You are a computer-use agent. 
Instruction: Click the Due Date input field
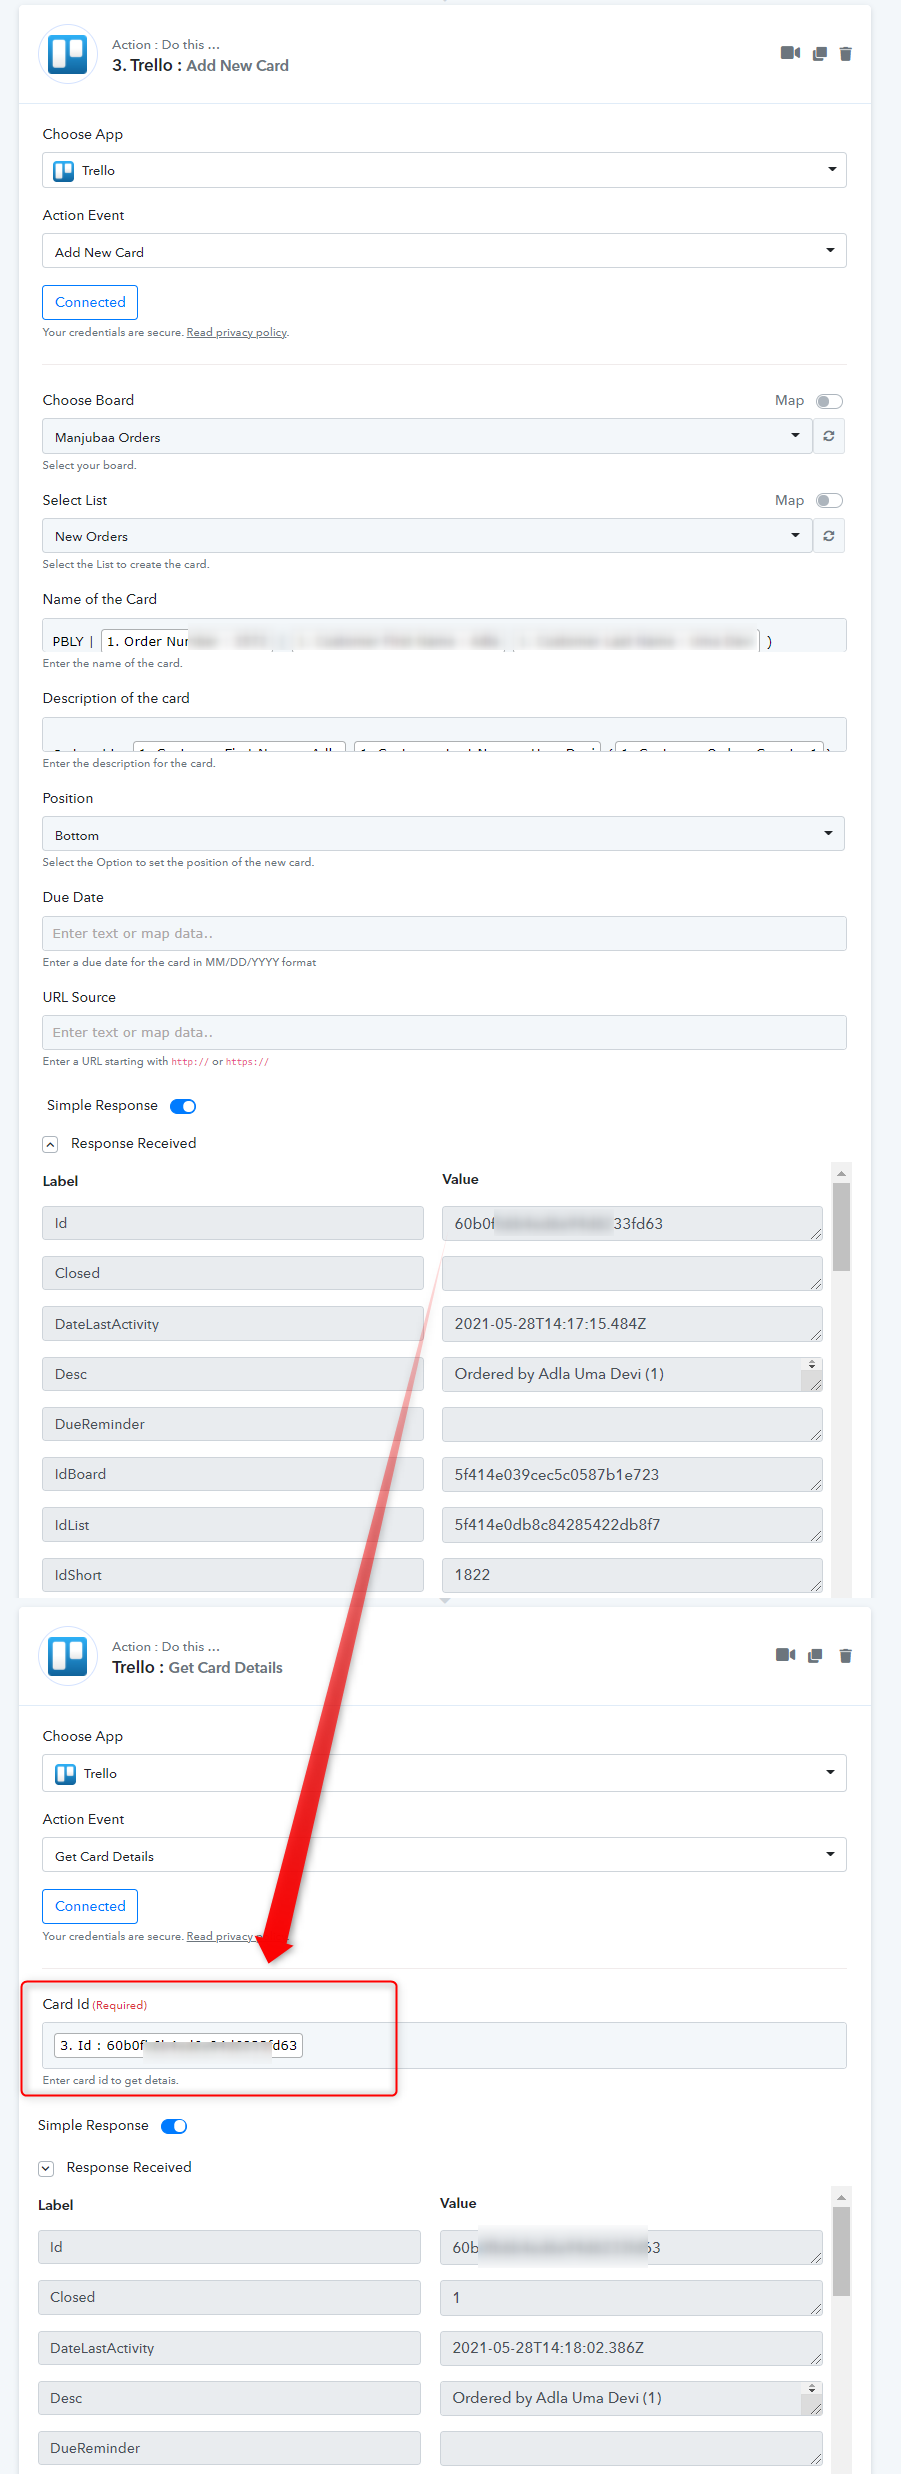[444, 933]
